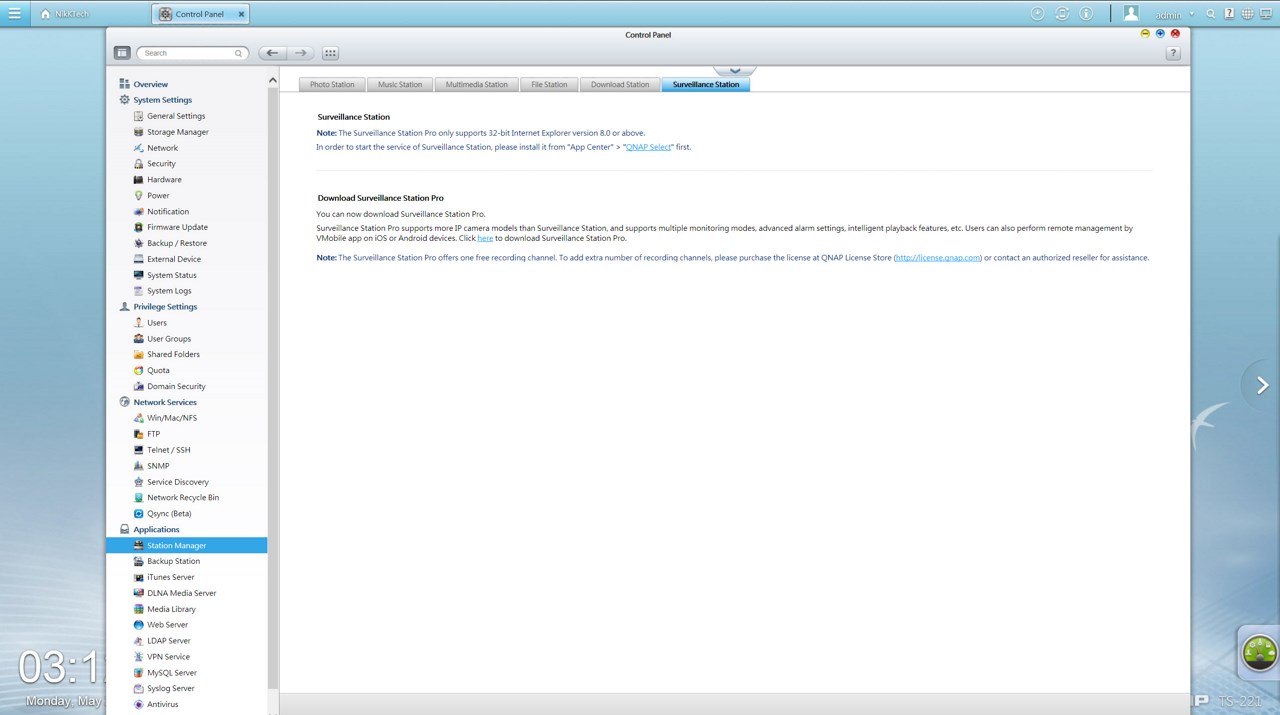Open DLNA Media Server
The width and height of the screenshot is (1280, 715).
pyautogui.click(x=181, y=593)
